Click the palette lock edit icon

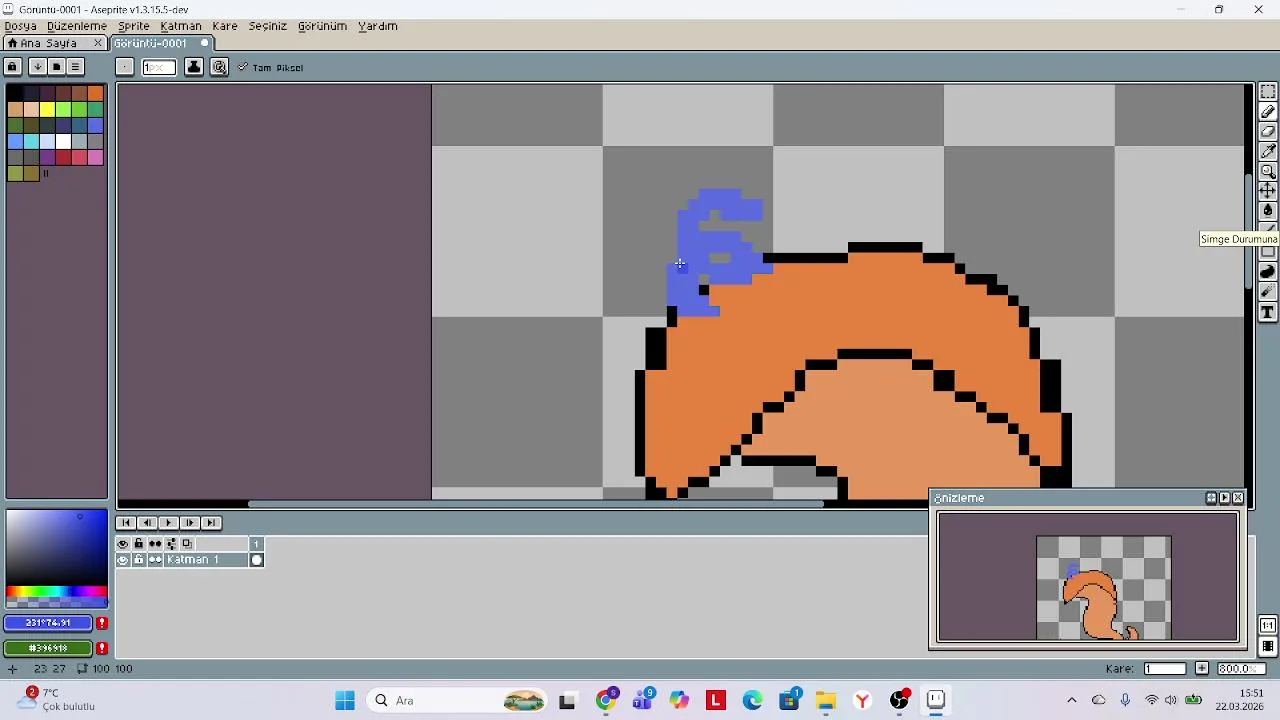pyautogui.click(x=13, y=67)
